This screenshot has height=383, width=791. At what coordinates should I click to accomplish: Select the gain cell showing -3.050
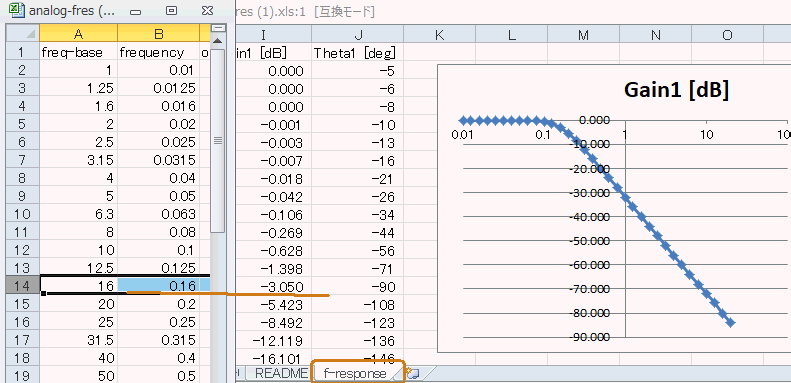272,287
